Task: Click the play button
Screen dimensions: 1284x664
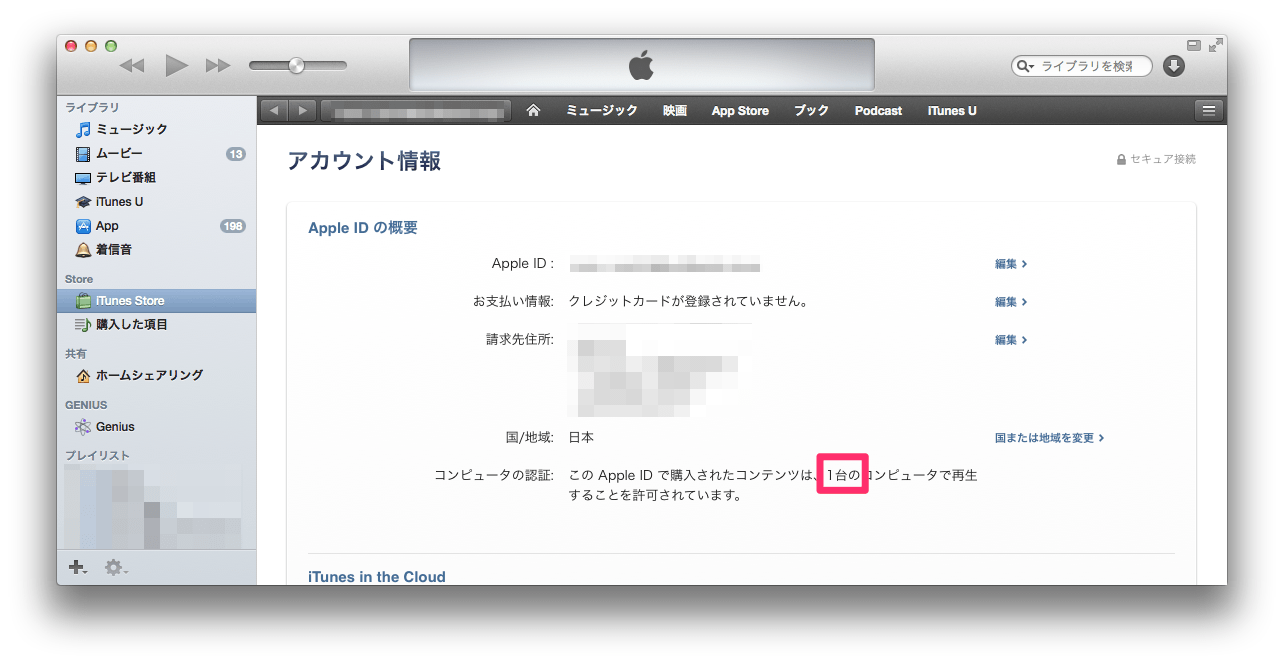Action: tap(176, 66)
